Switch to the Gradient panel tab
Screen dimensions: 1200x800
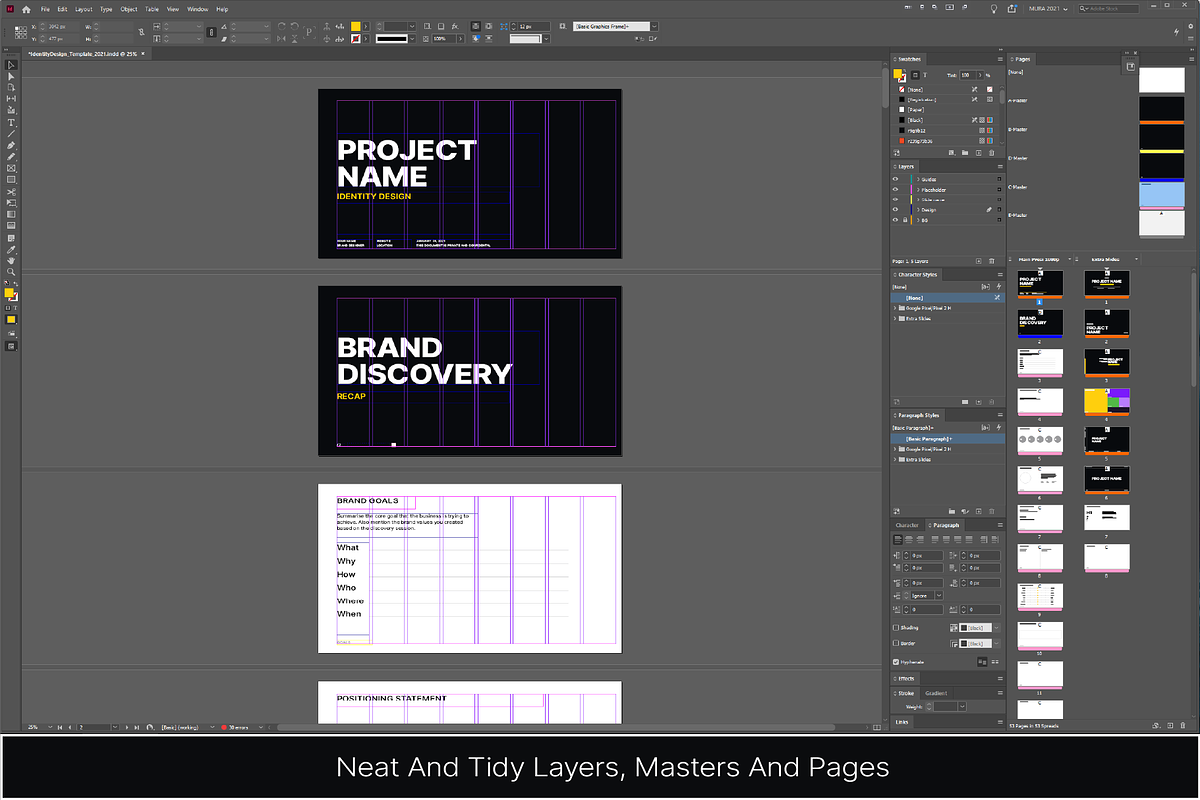coord(936,692)
